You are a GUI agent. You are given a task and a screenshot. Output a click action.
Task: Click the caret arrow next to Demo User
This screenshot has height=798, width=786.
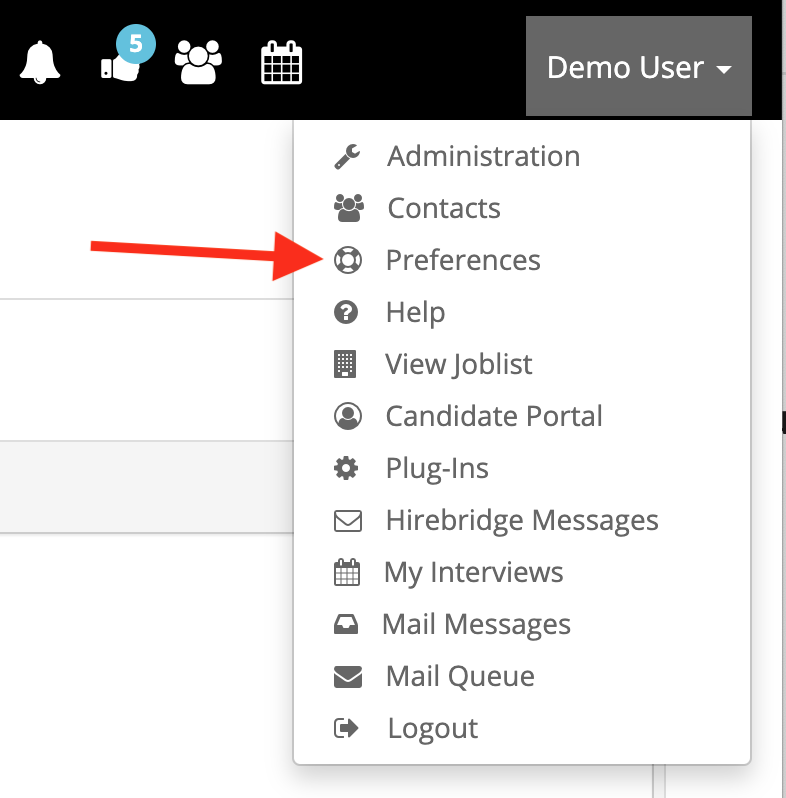(724, 70)
